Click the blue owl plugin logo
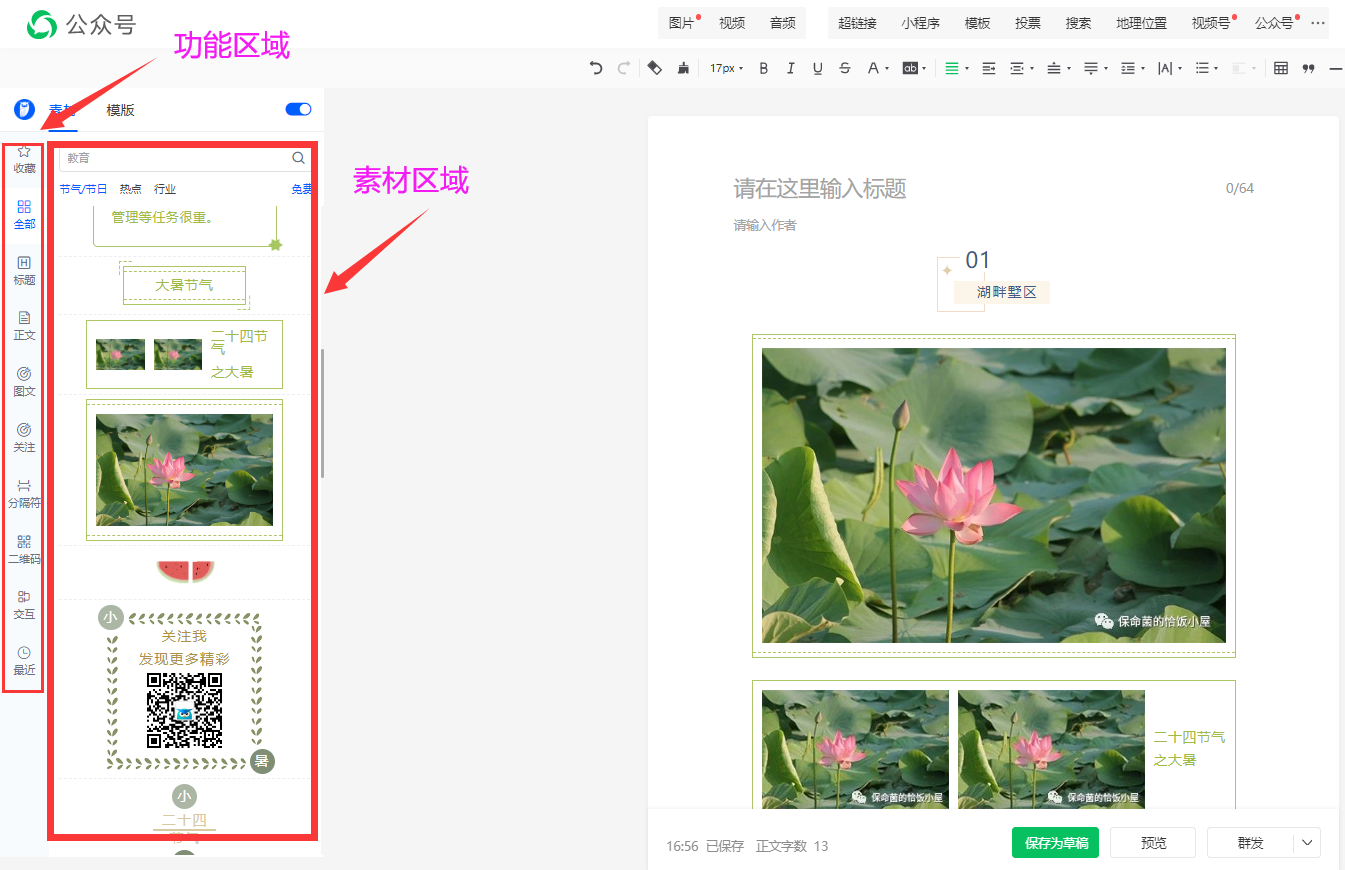This screenshot has height=870, width=1345. coord(24,109)
